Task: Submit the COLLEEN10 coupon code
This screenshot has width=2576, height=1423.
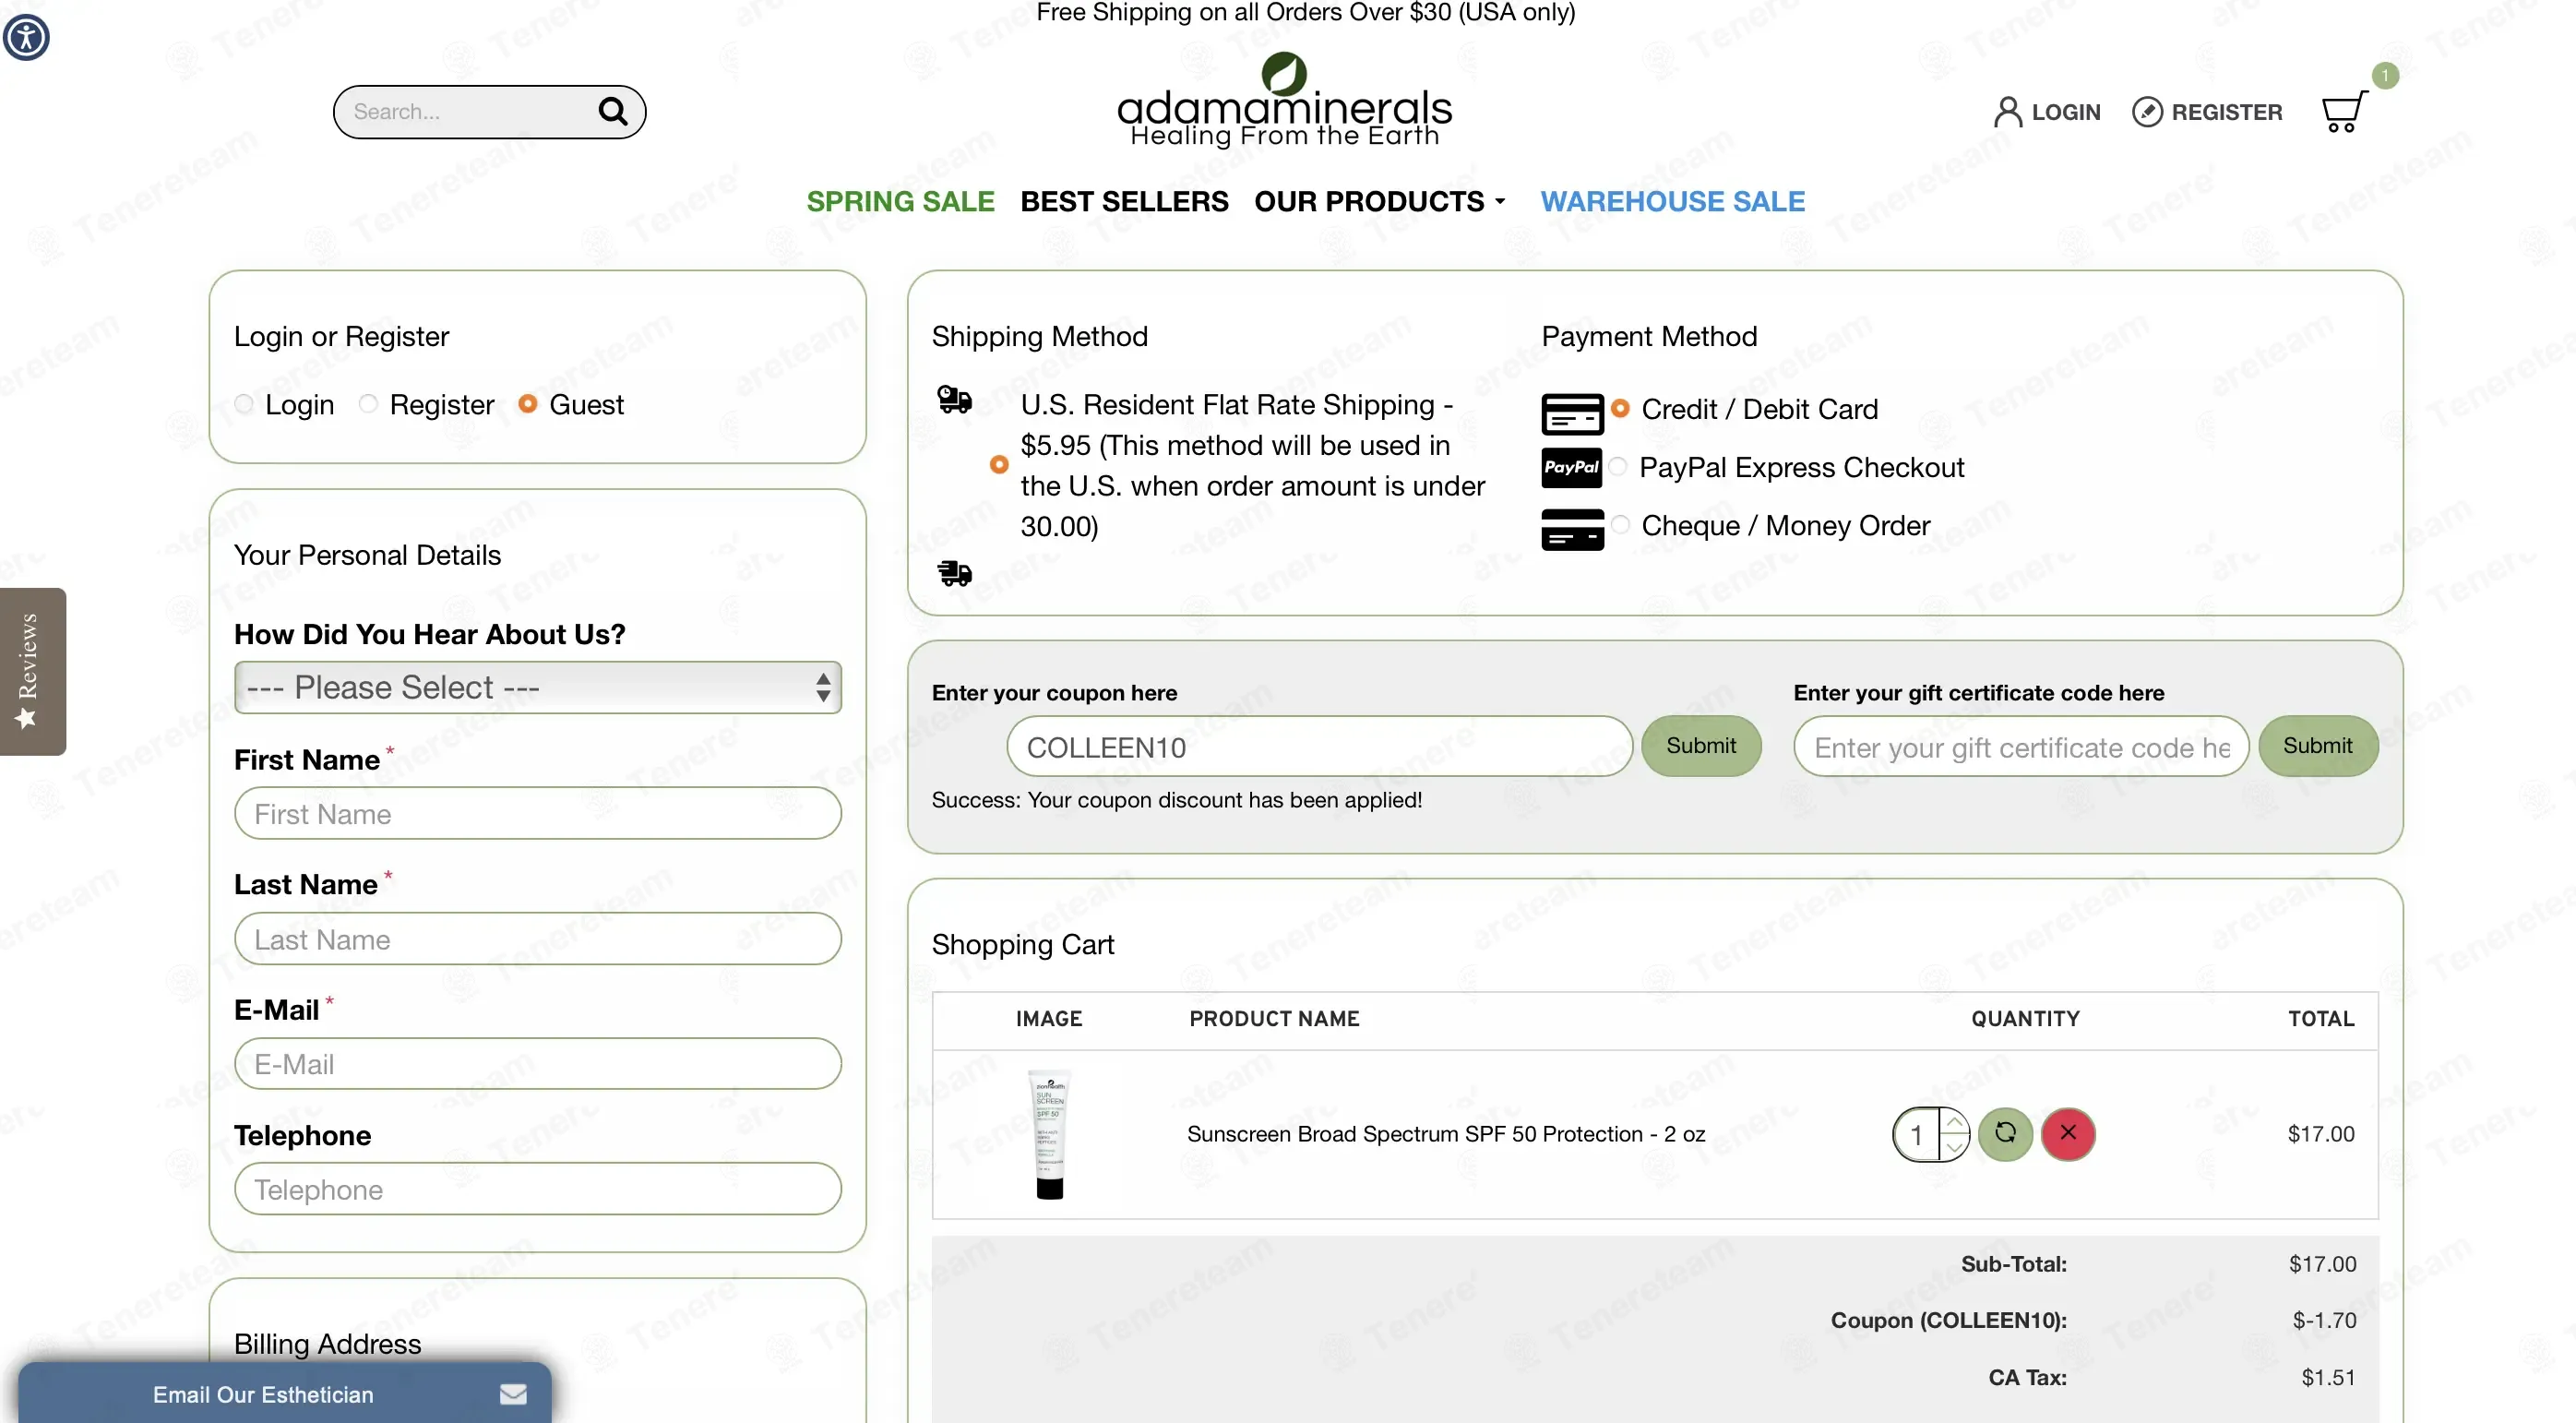Action: pos(1700,745)
